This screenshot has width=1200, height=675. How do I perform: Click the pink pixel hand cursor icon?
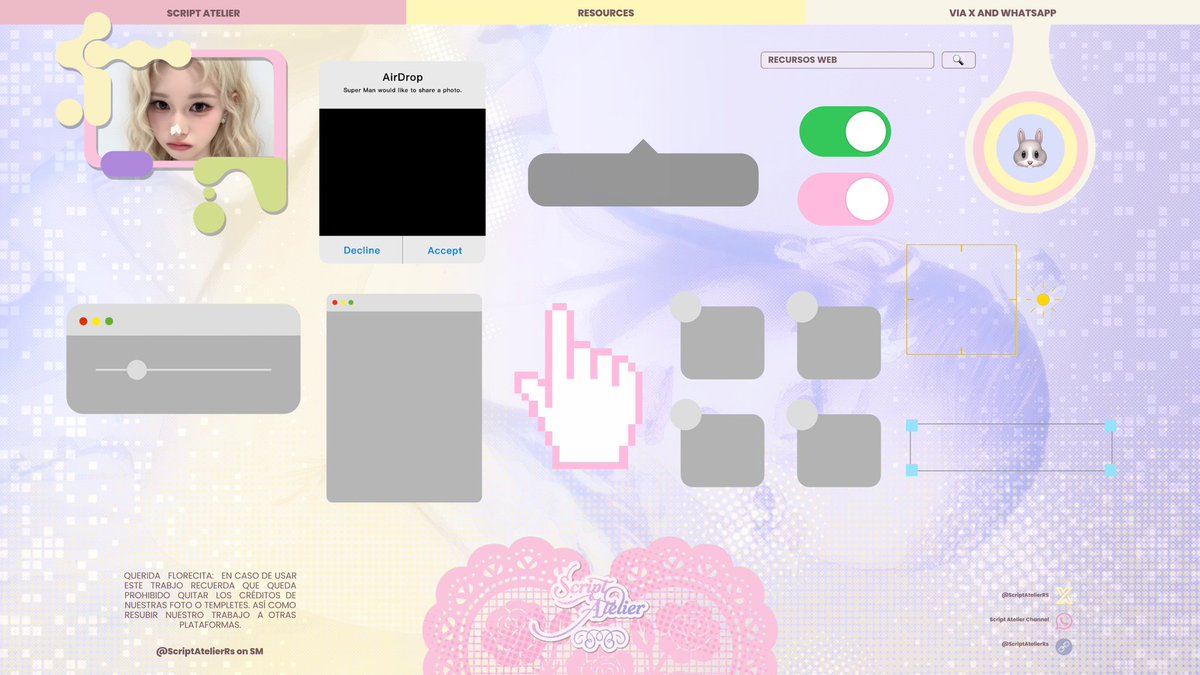coord(578,387)
